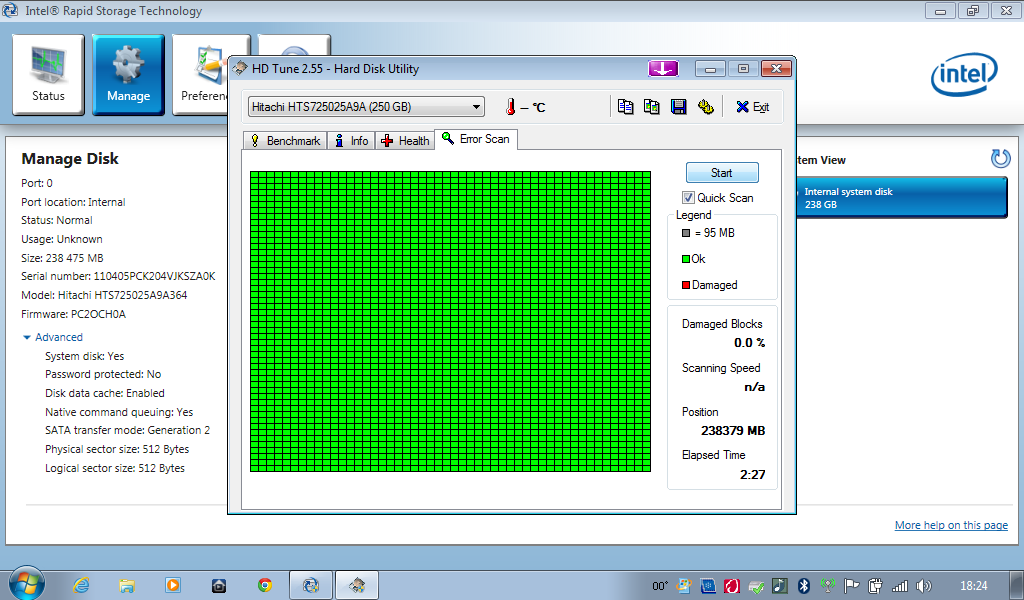Click Show desktop button at taskbar end
This screenshot has width=1024, height=600.
click(x=1017, y=586)
